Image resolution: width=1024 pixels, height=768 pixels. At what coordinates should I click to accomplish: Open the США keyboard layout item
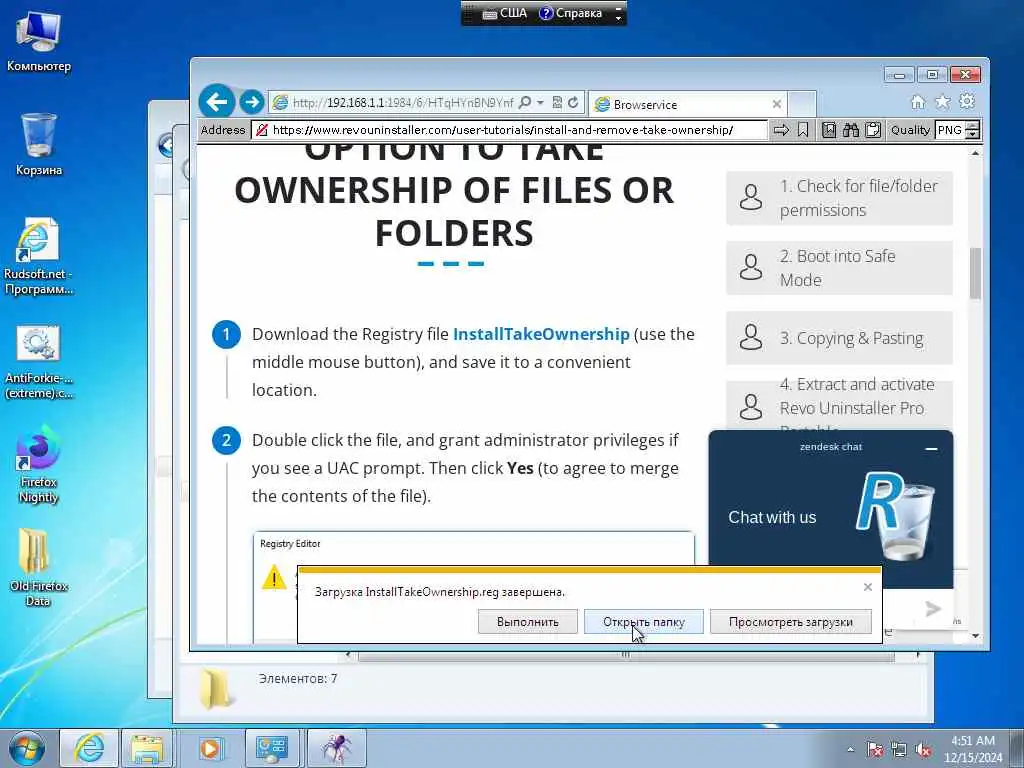505,13
